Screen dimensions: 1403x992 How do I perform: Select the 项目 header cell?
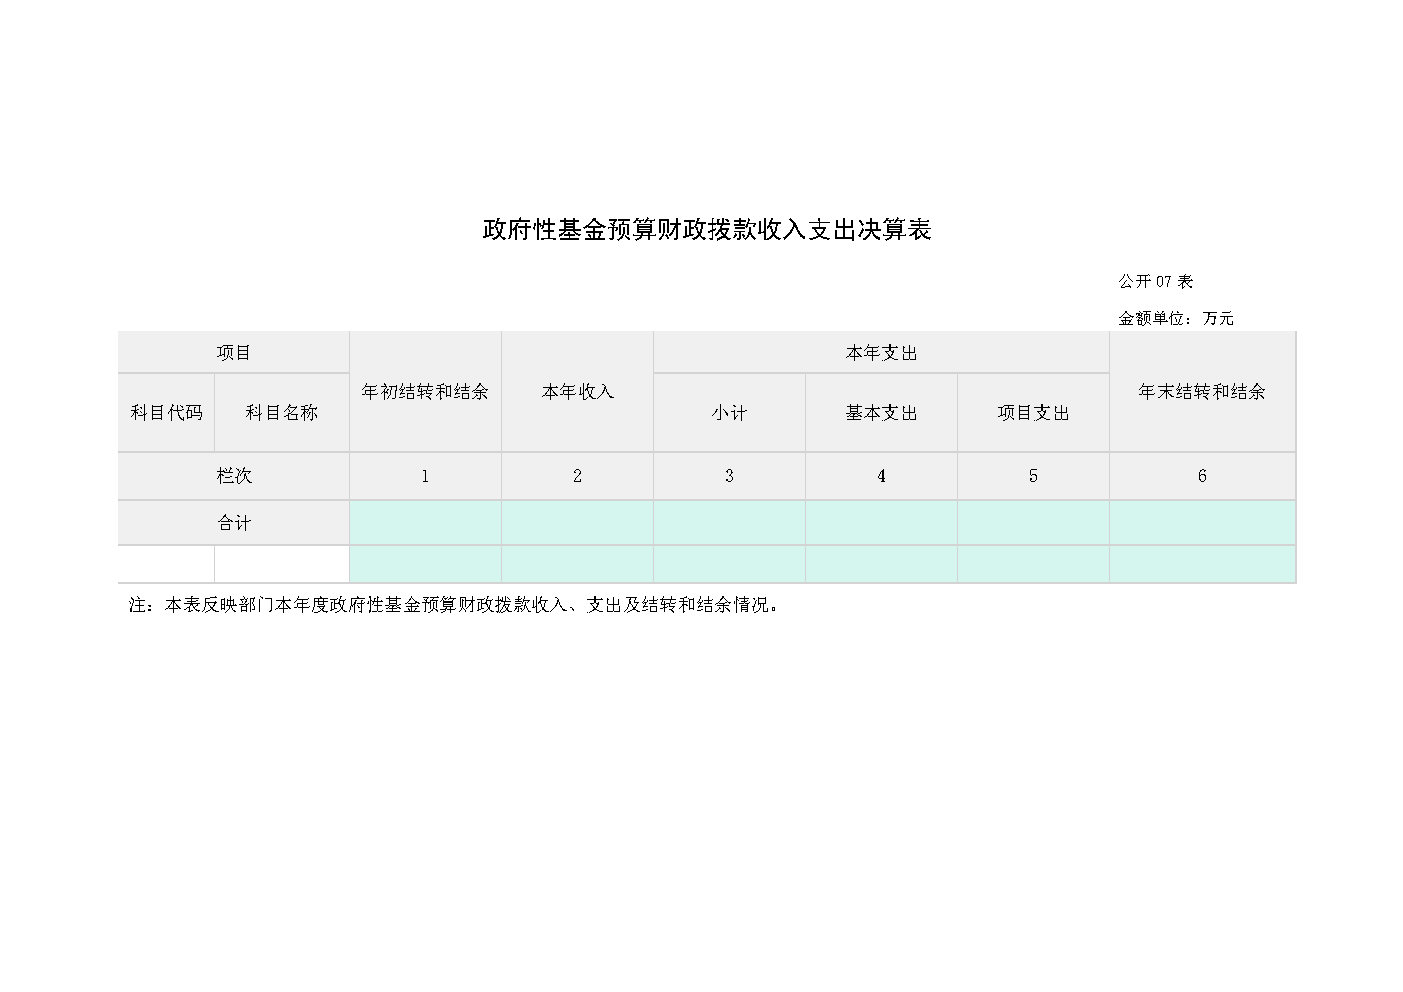[233, 353]
